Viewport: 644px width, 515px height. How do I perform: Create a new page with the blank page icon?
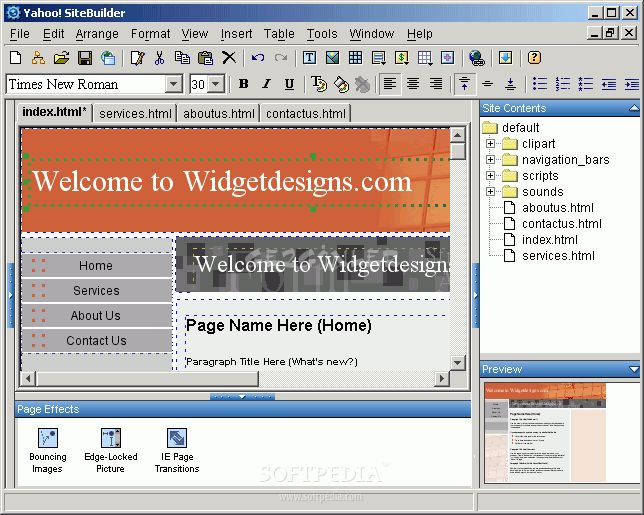point(16,58)
